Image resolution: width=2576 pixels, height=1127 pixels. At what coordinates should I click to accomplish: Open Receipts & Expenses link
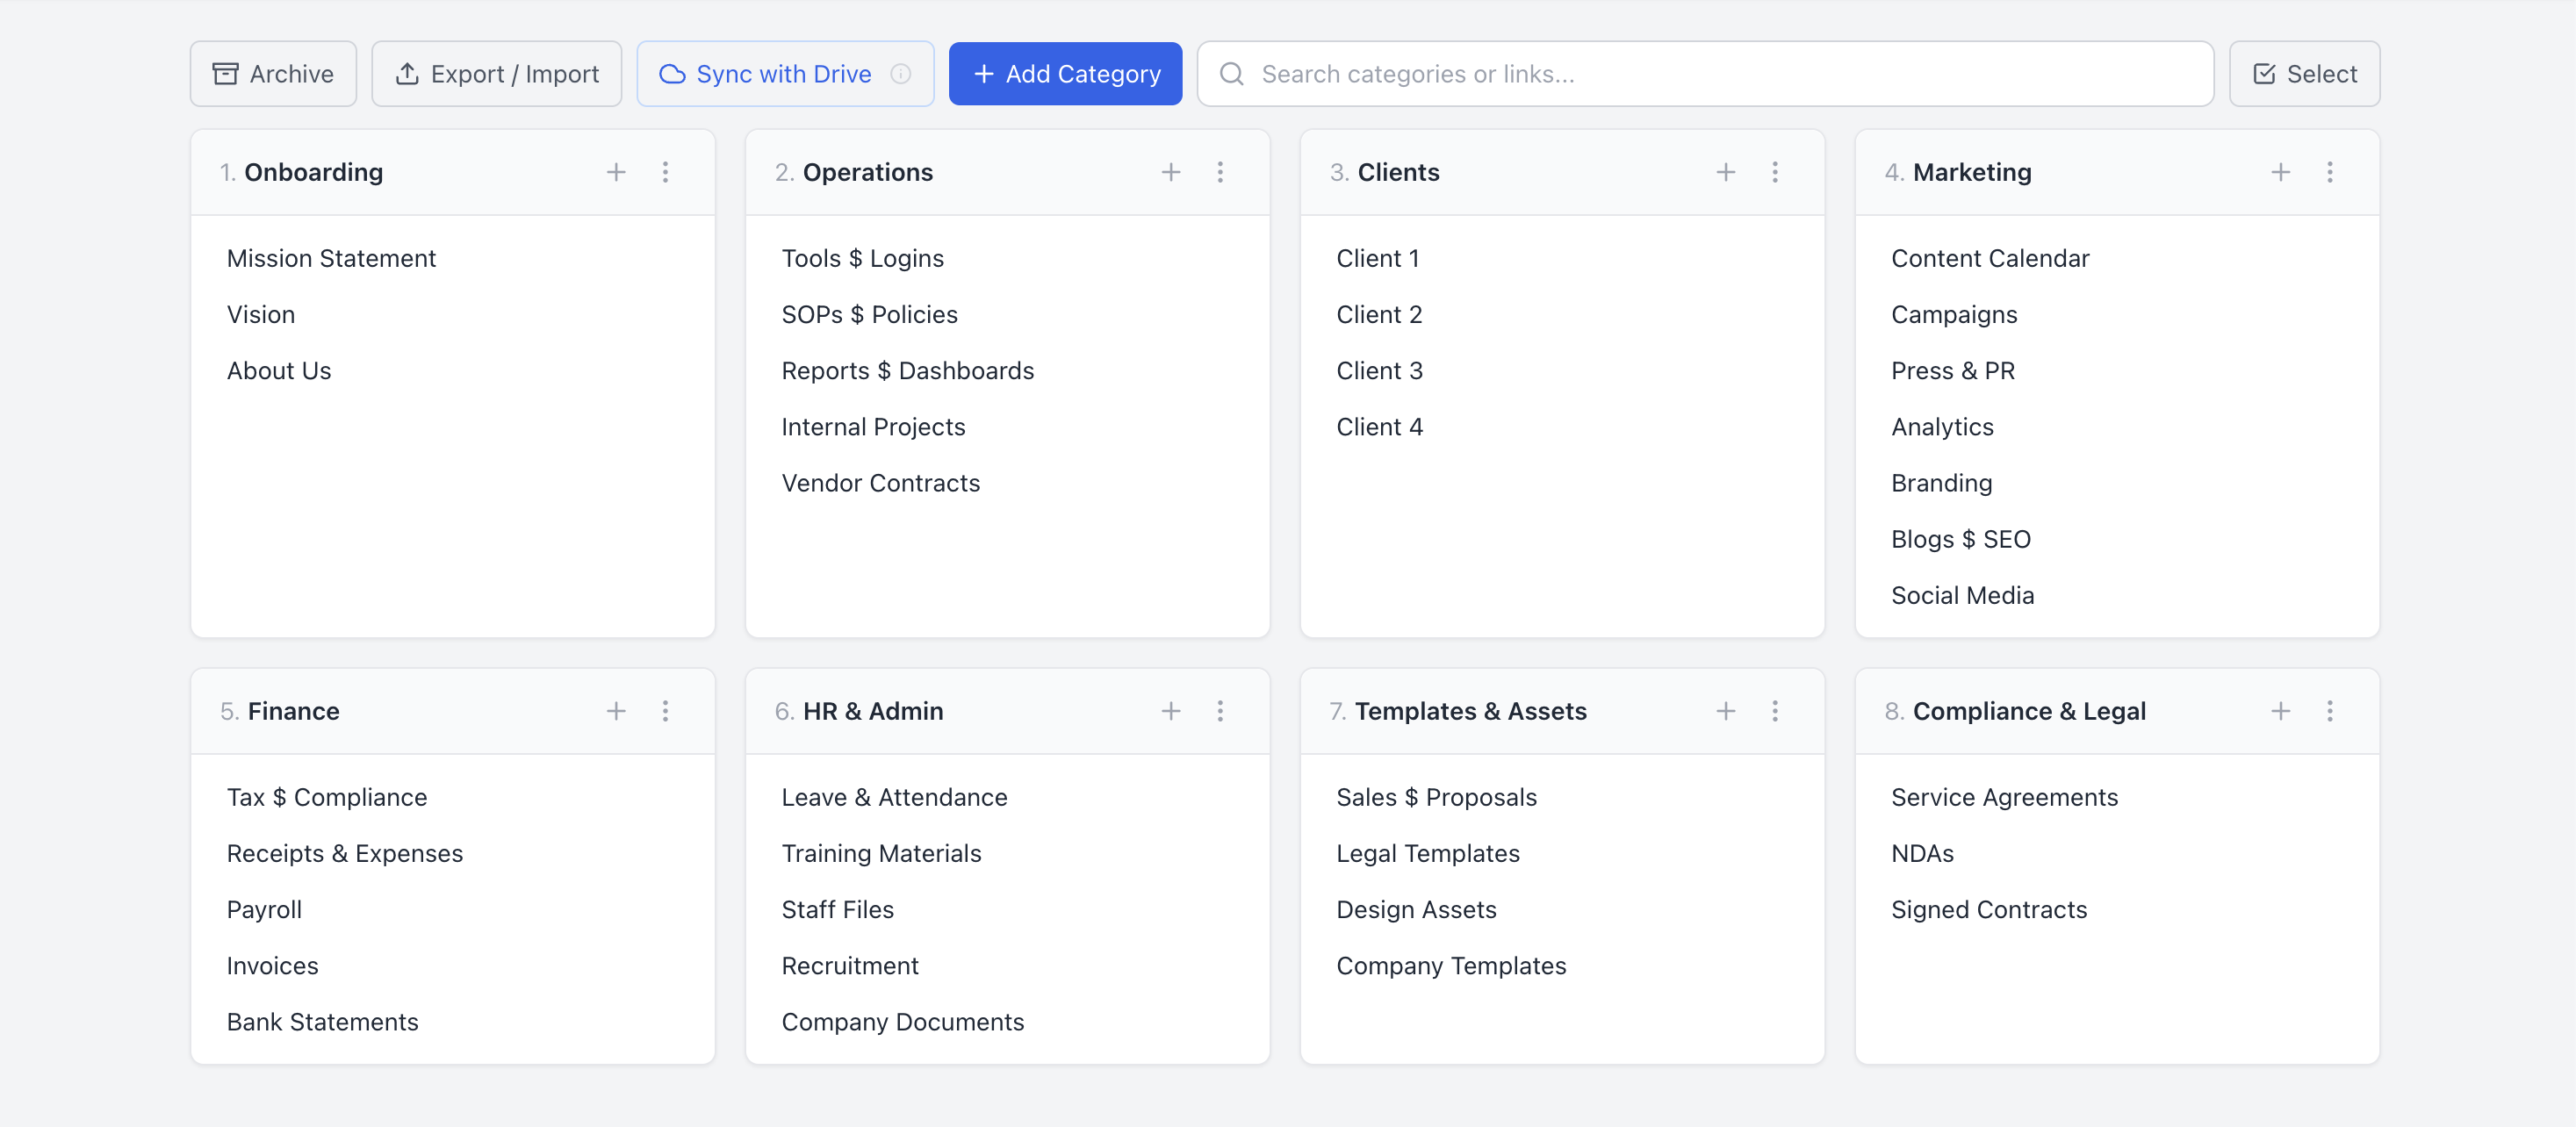pos(345,853)
